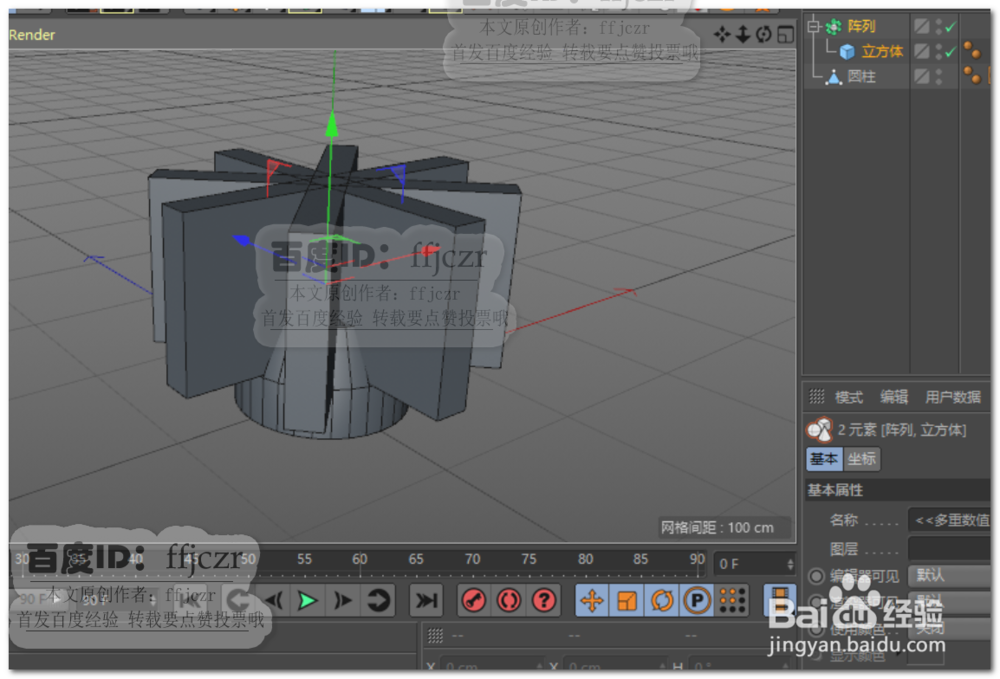Click the phong tag on the 圆柱 row

coord(971,75)
